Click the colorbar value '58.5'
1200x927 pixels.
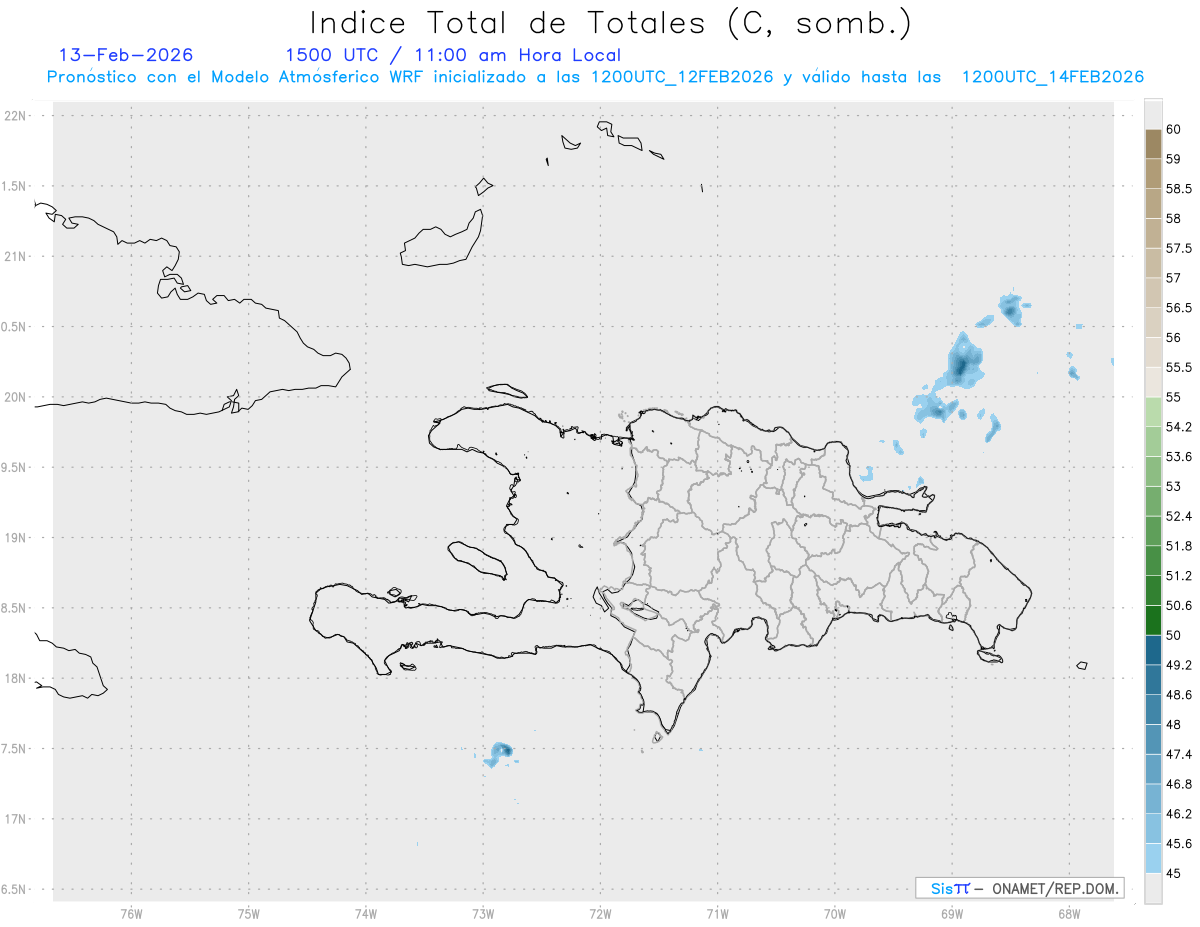pyautogui.click(x=1179, y=189)
